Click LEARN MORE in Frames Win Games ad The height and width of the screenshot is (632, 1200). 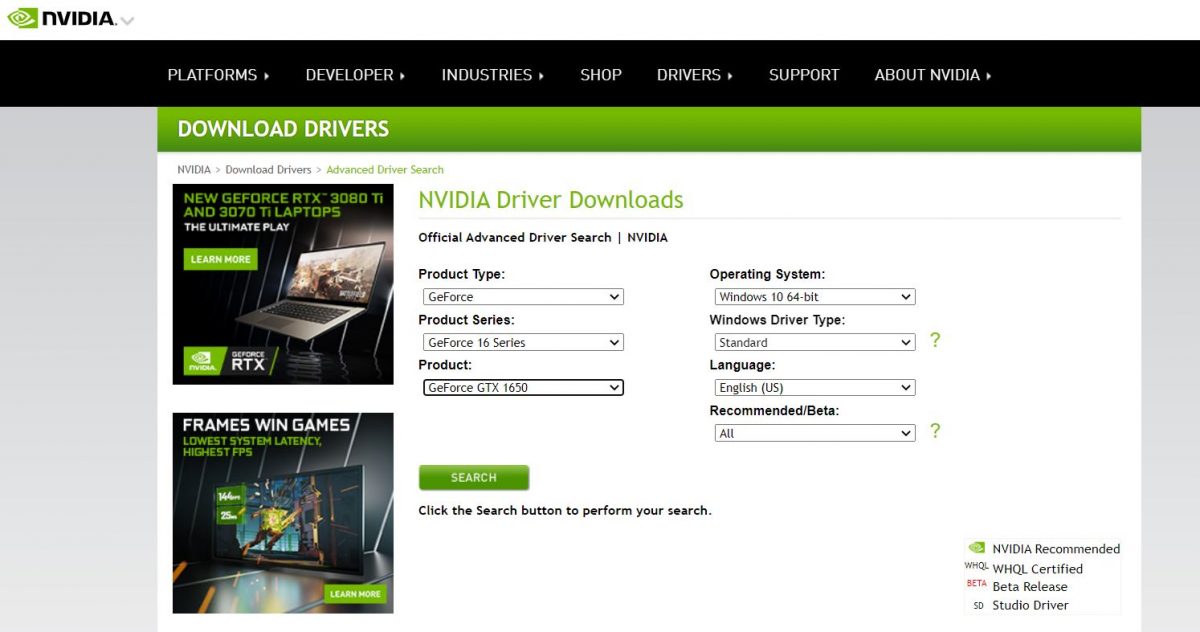point(355,594)
